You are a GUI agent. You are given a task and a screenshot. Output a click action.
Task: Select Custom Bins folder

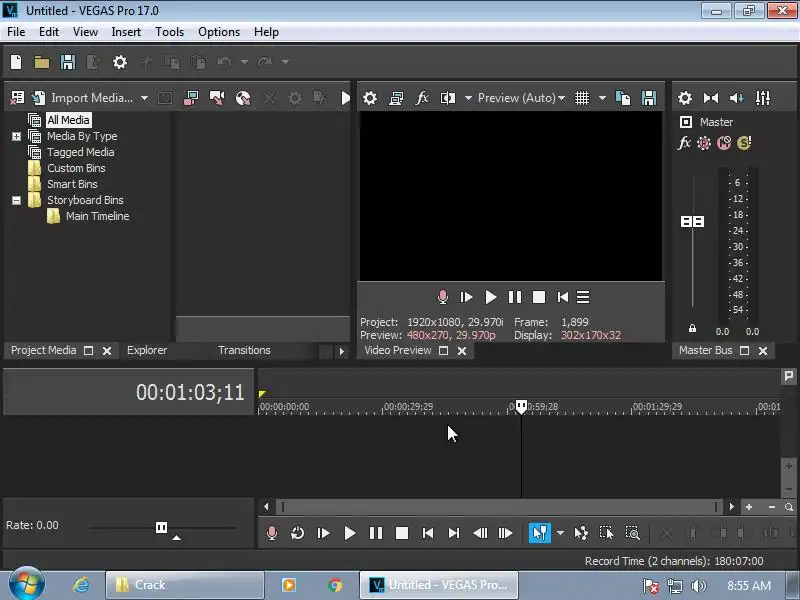76,168
